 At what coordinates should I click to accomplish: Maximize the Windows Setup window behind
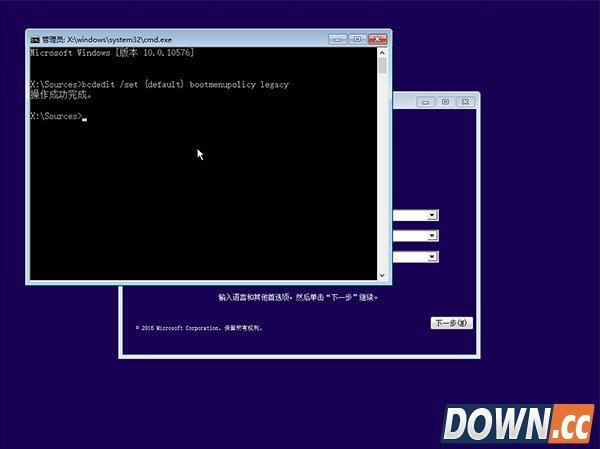[445, 102]
